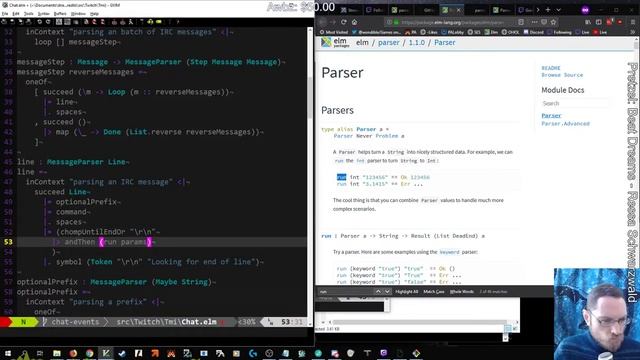Viewport: 640px width, 360px height.
Task: Show more bookmarks with the double chevron
Action: (632, 32)
